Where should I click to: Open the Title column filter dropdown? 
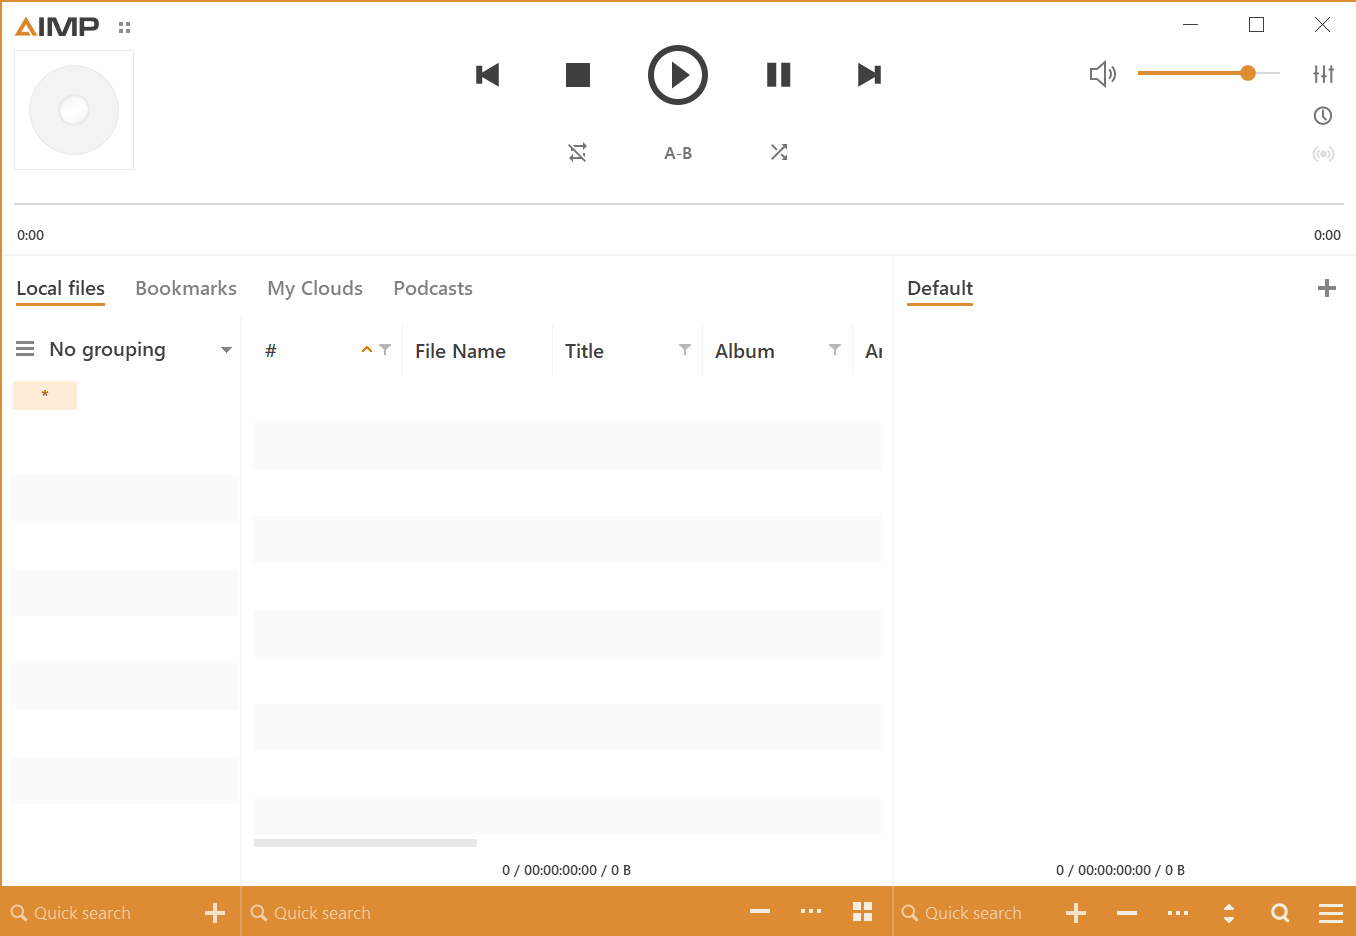tap(685, 349)
